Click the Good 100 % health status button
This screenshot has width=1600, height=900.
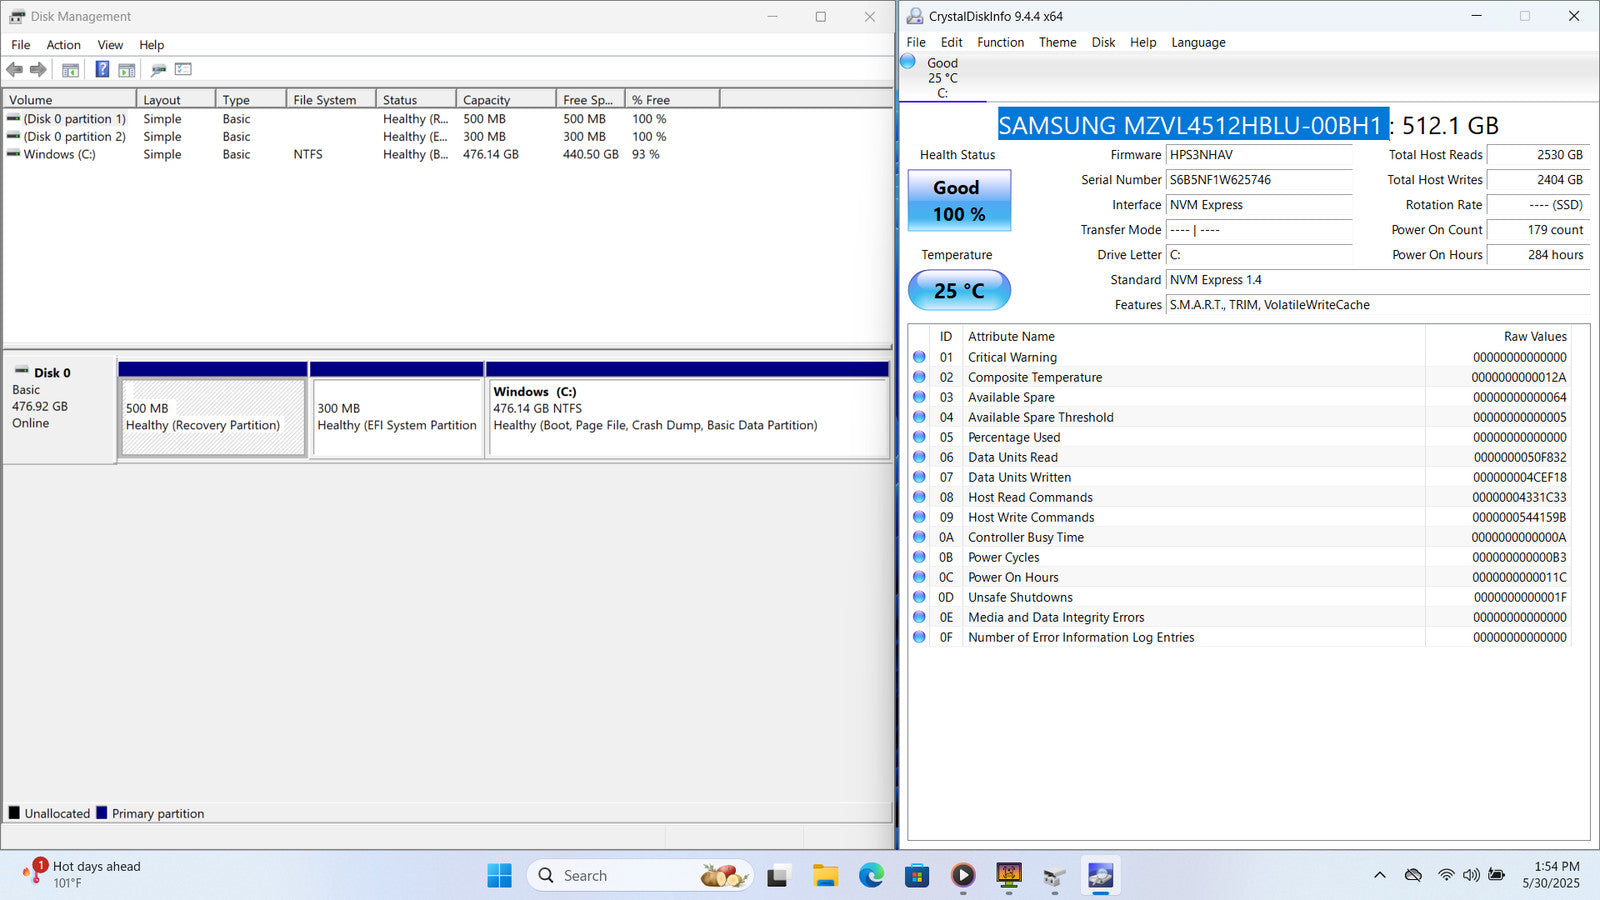click(959, 200)
